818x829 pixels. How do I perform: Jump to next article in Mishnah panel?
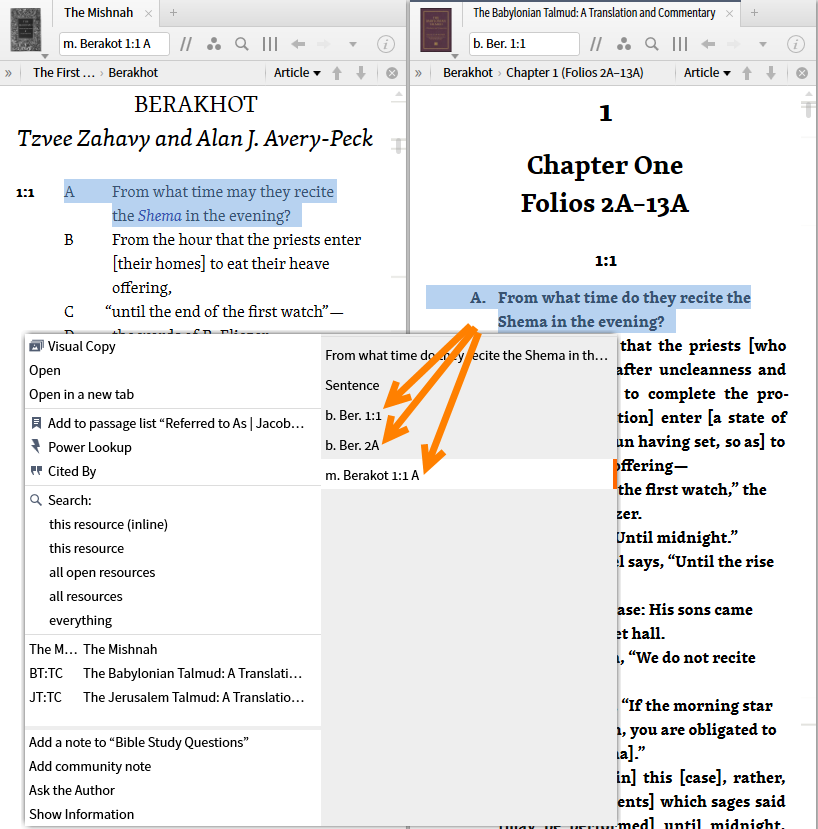[x=361, y=73]
